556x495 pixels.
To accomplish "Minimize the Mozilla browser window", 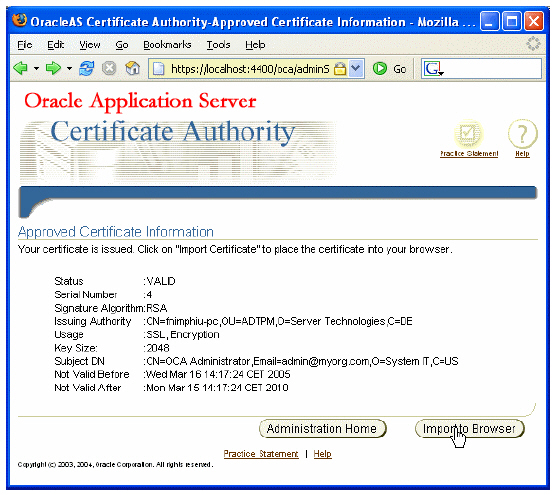I will (x=490, y=21).
